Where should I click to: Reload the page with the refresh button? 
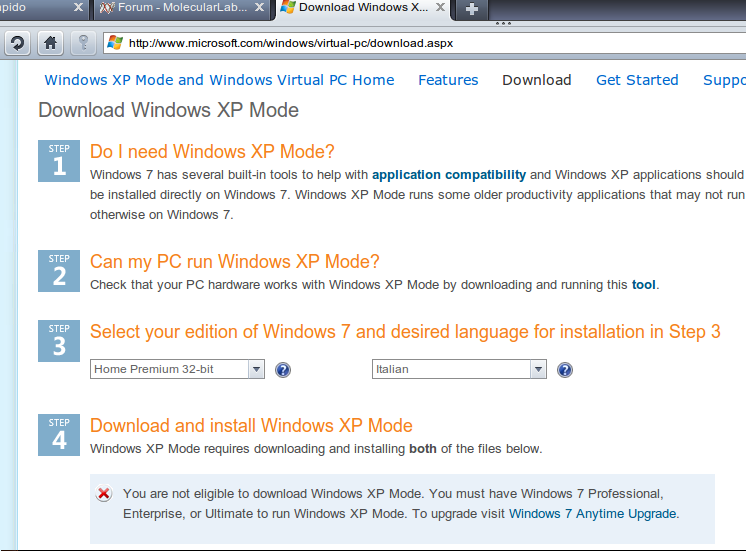tap(18, 43)
